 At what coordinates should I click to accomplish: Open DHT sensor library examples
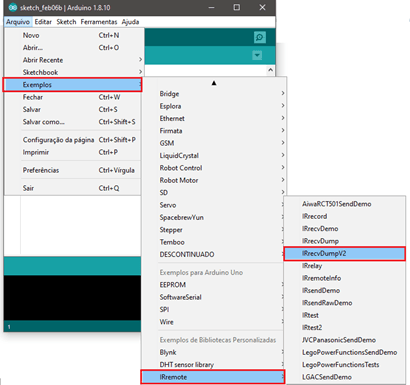click(x=213, y=364)
